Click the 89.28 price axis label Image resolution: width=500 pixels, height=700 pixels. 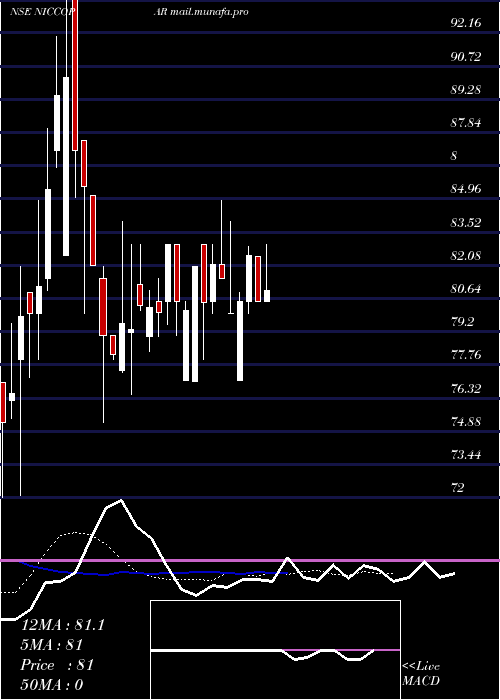click(x=466, y=90)
